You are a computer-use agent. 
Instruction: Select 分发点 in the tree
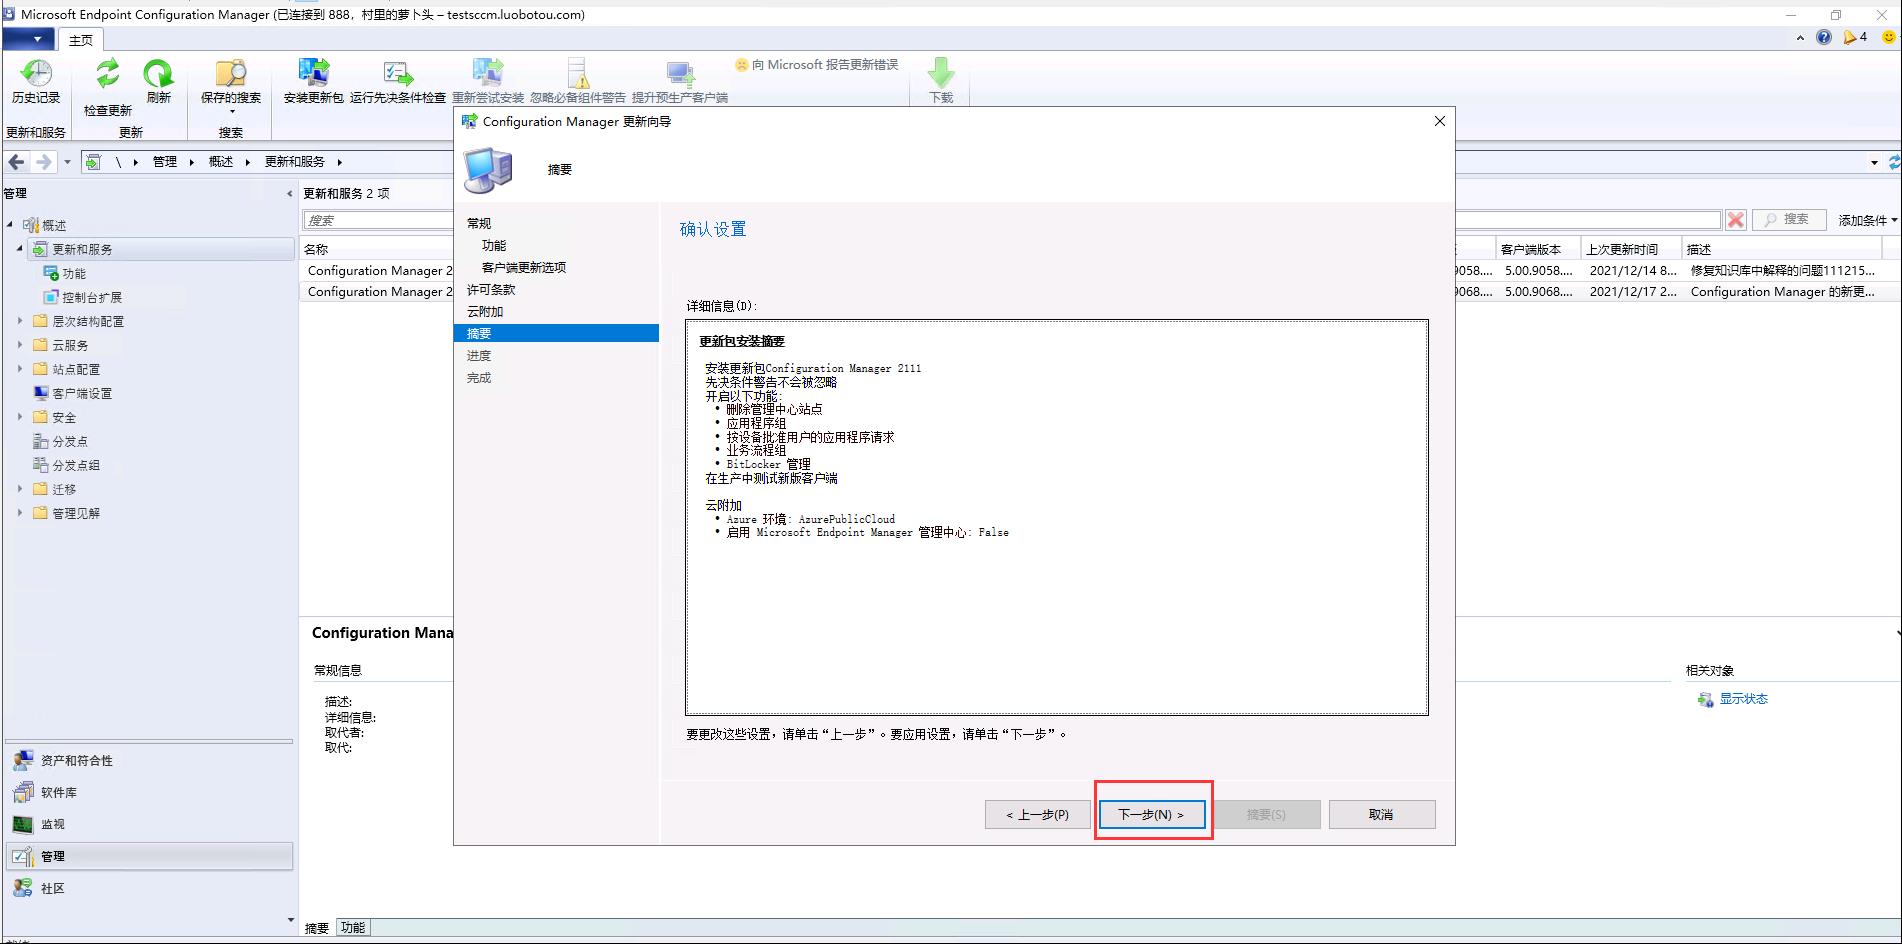pyautogui.click(x=70, y=441)
